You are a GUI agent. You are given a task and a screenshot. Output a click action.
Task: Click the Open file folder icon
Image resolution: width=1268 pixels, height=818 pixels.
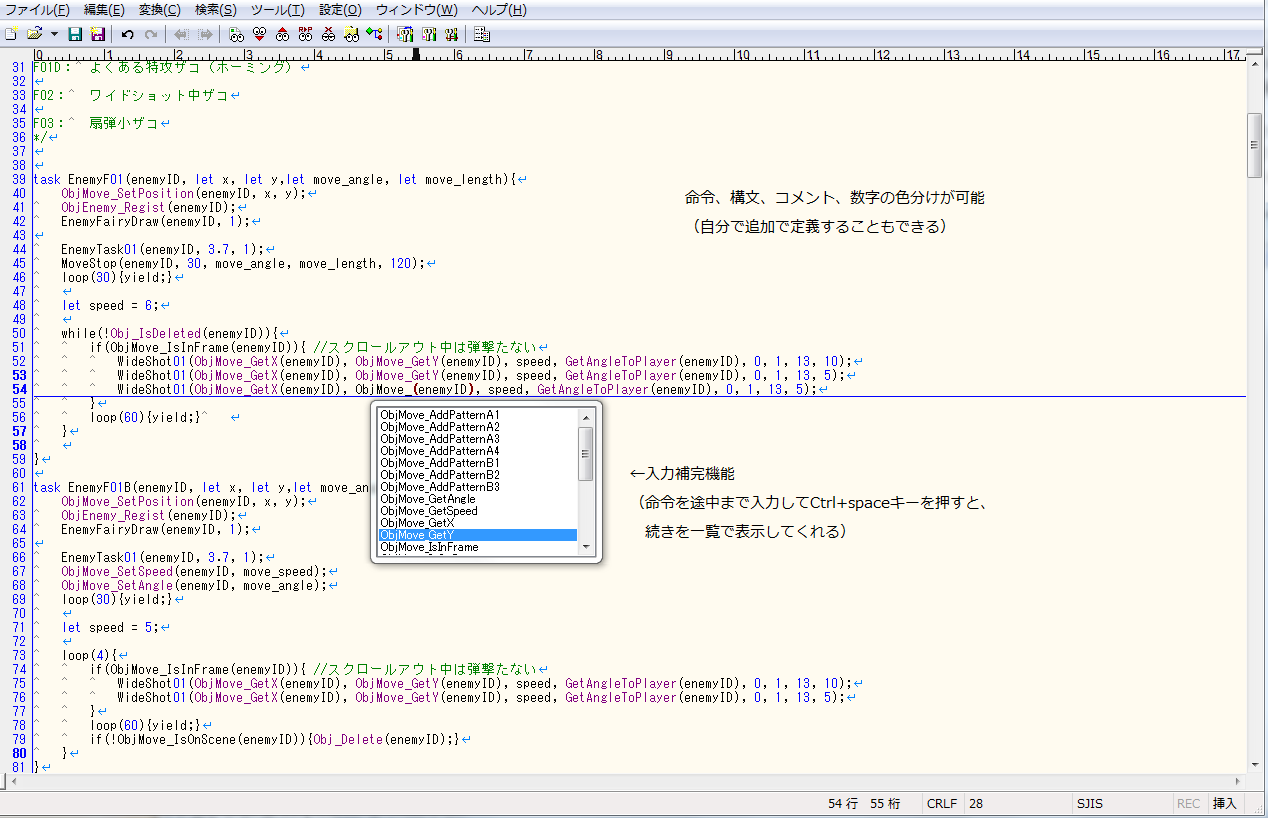coord(34,34)
